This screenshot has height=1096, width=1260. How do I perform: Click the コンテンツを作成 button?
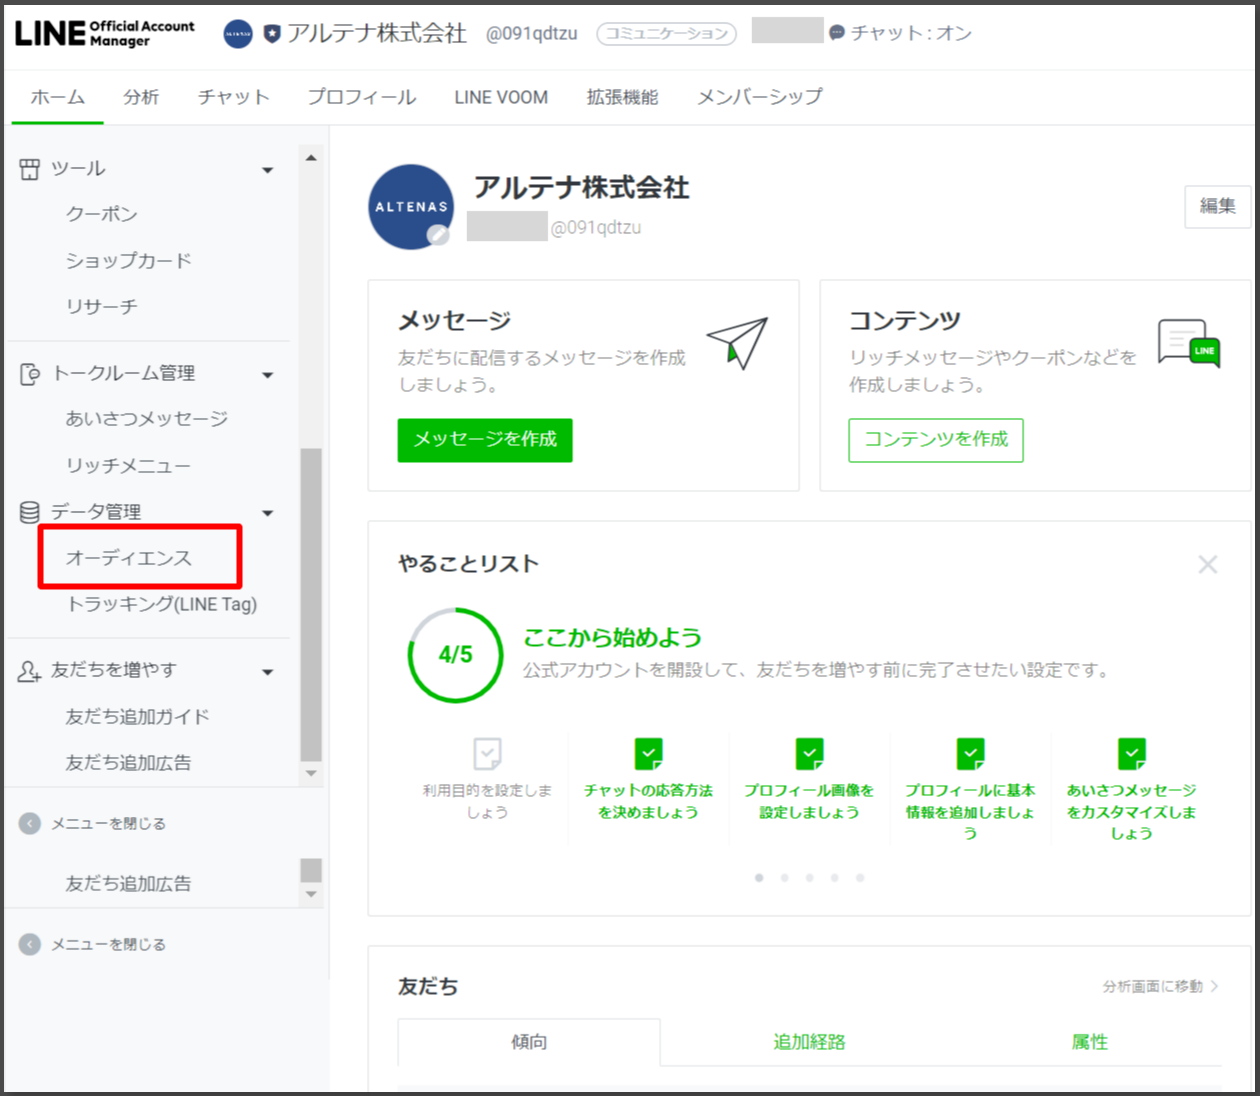click(x=936, y=440)
